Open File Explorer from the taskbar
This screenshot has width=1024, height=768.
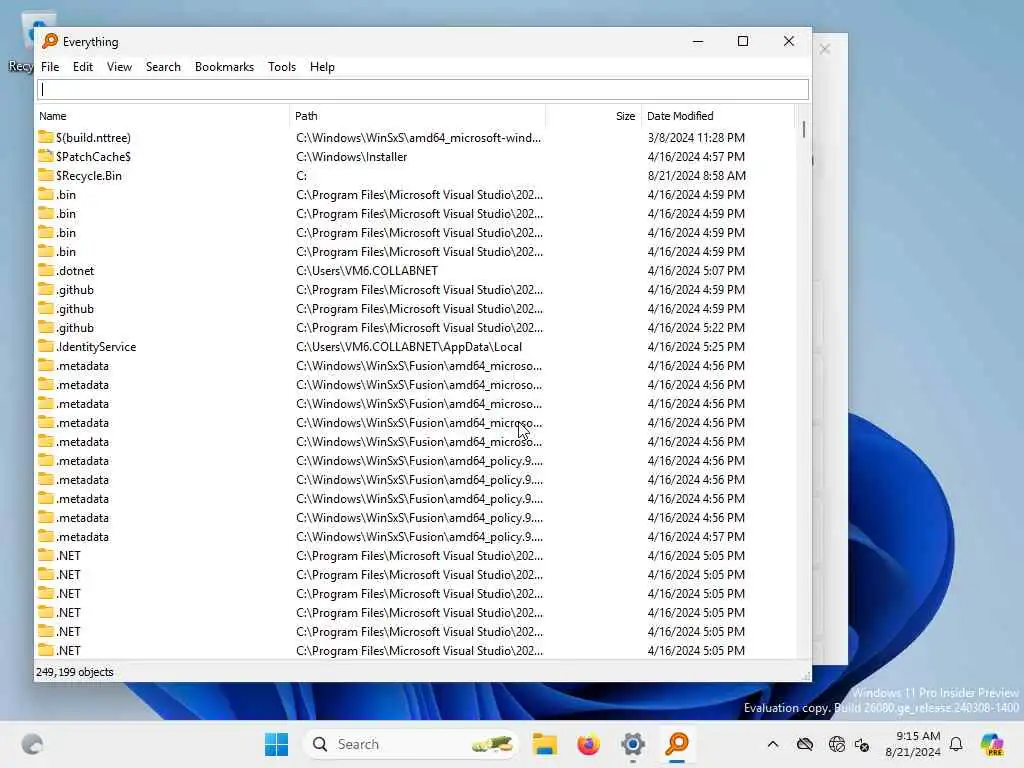[544, 744]
